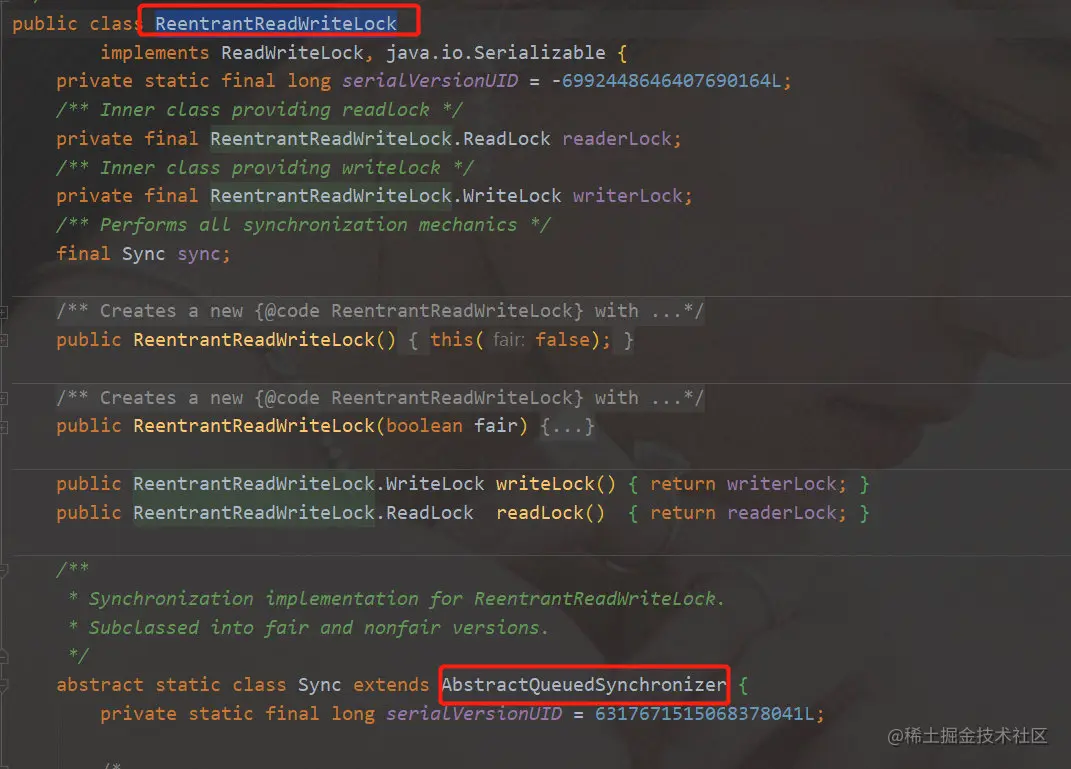The width and height of the screenshot is (1071, 769).
Task: Click the 6317671515068378041L literal value
Action: 704,714
